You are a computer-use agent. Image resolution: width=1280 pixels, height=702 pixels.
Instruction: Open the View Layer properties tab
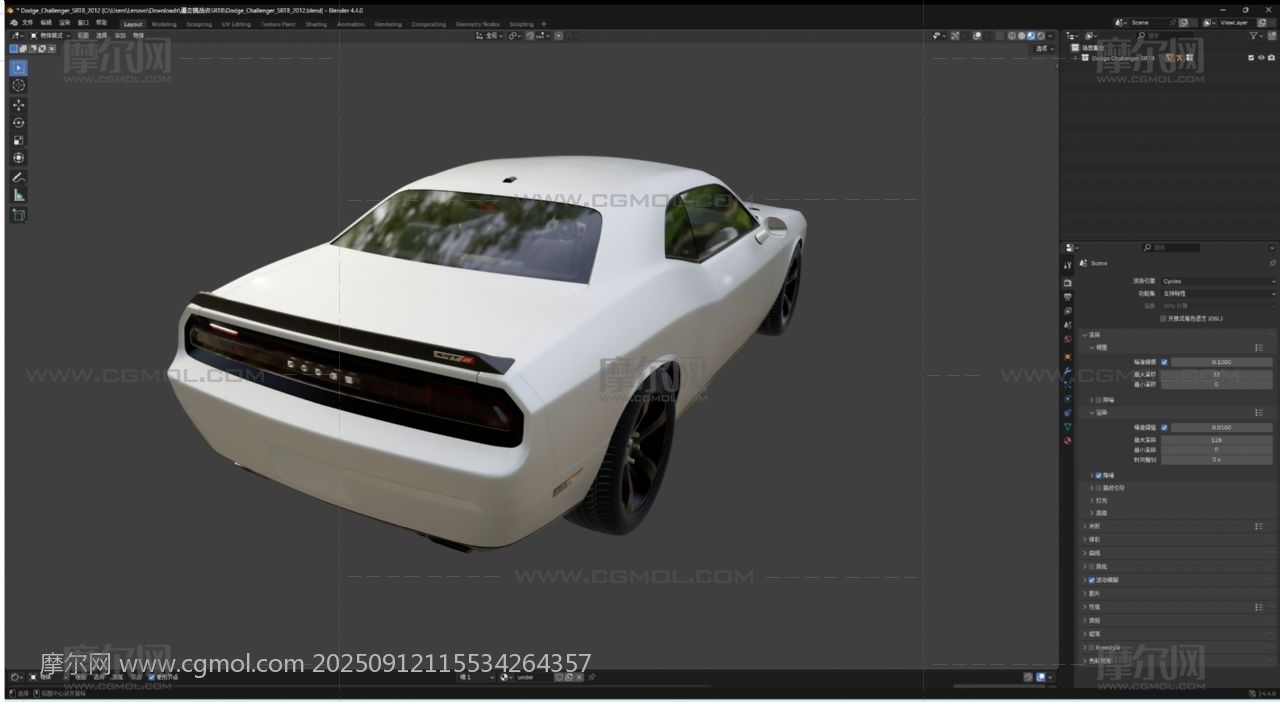tap(1068, 311)
